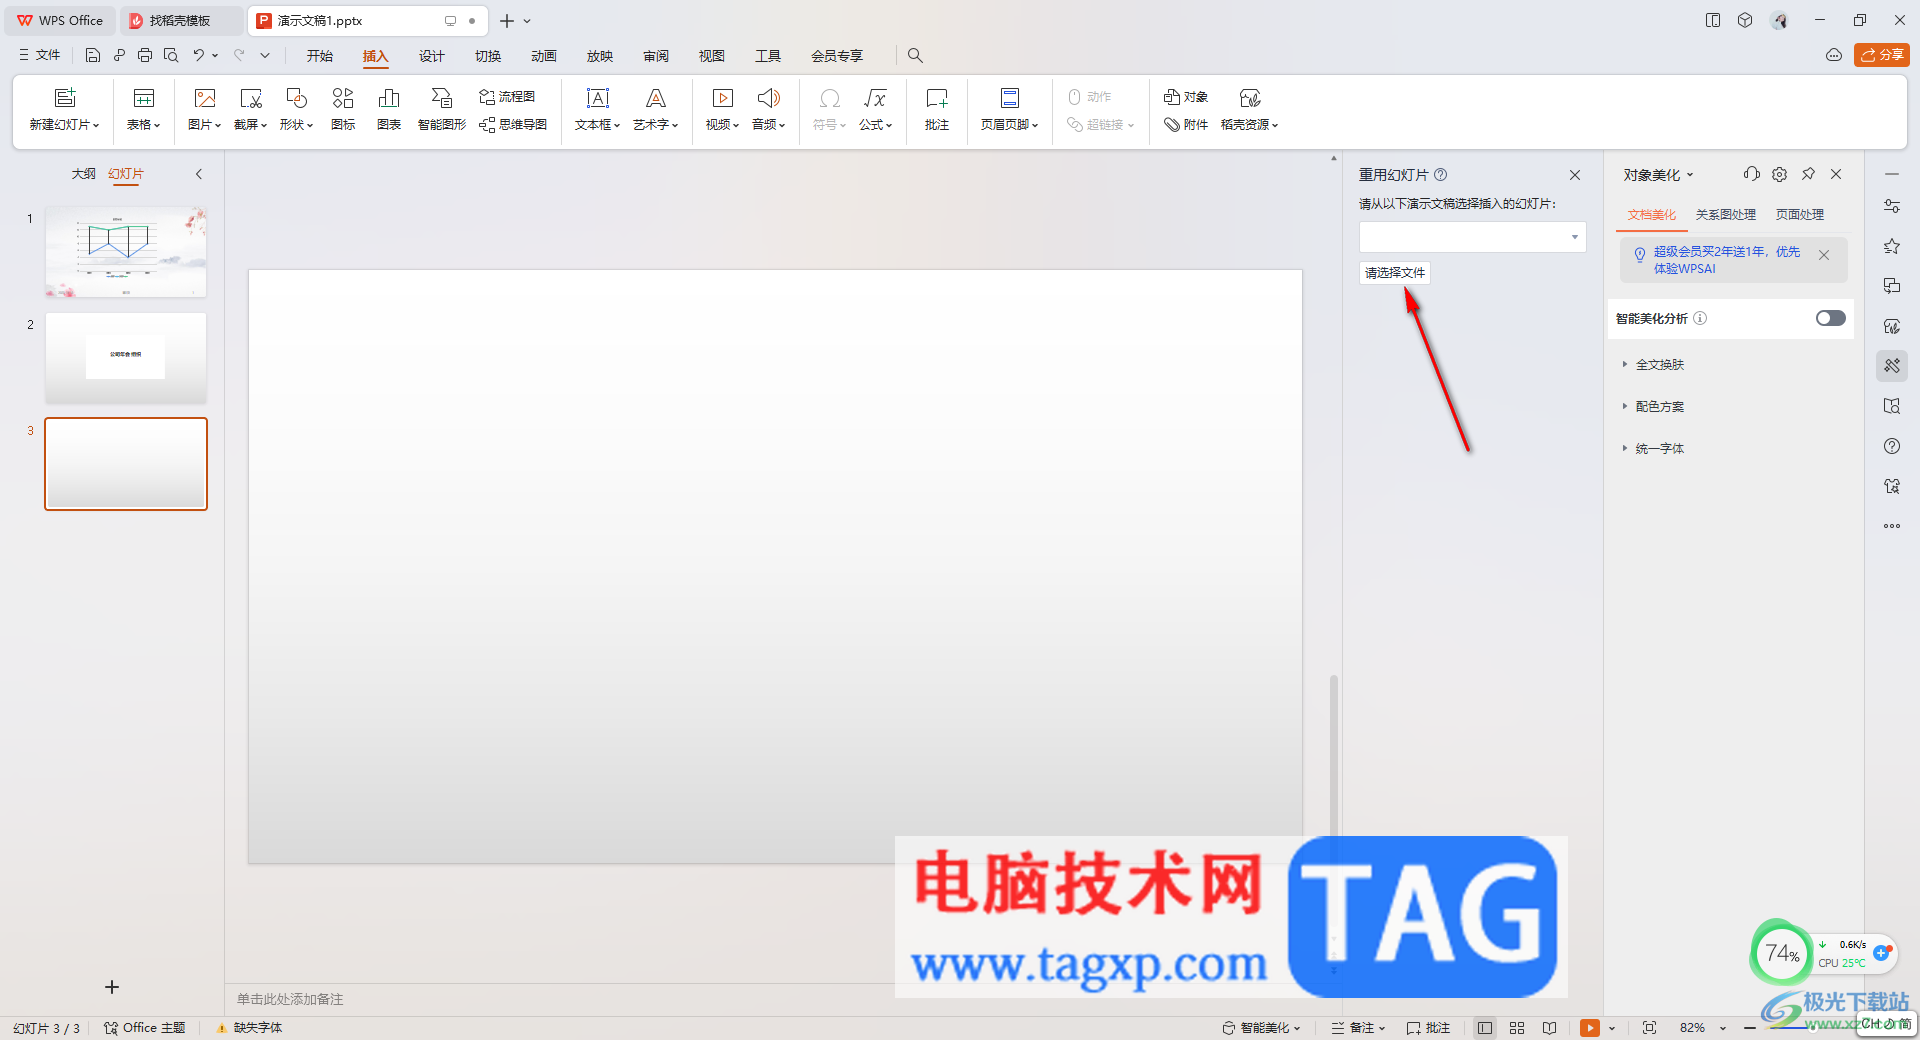Open the 形状 shapes dropdown

[x=297, y=124]
